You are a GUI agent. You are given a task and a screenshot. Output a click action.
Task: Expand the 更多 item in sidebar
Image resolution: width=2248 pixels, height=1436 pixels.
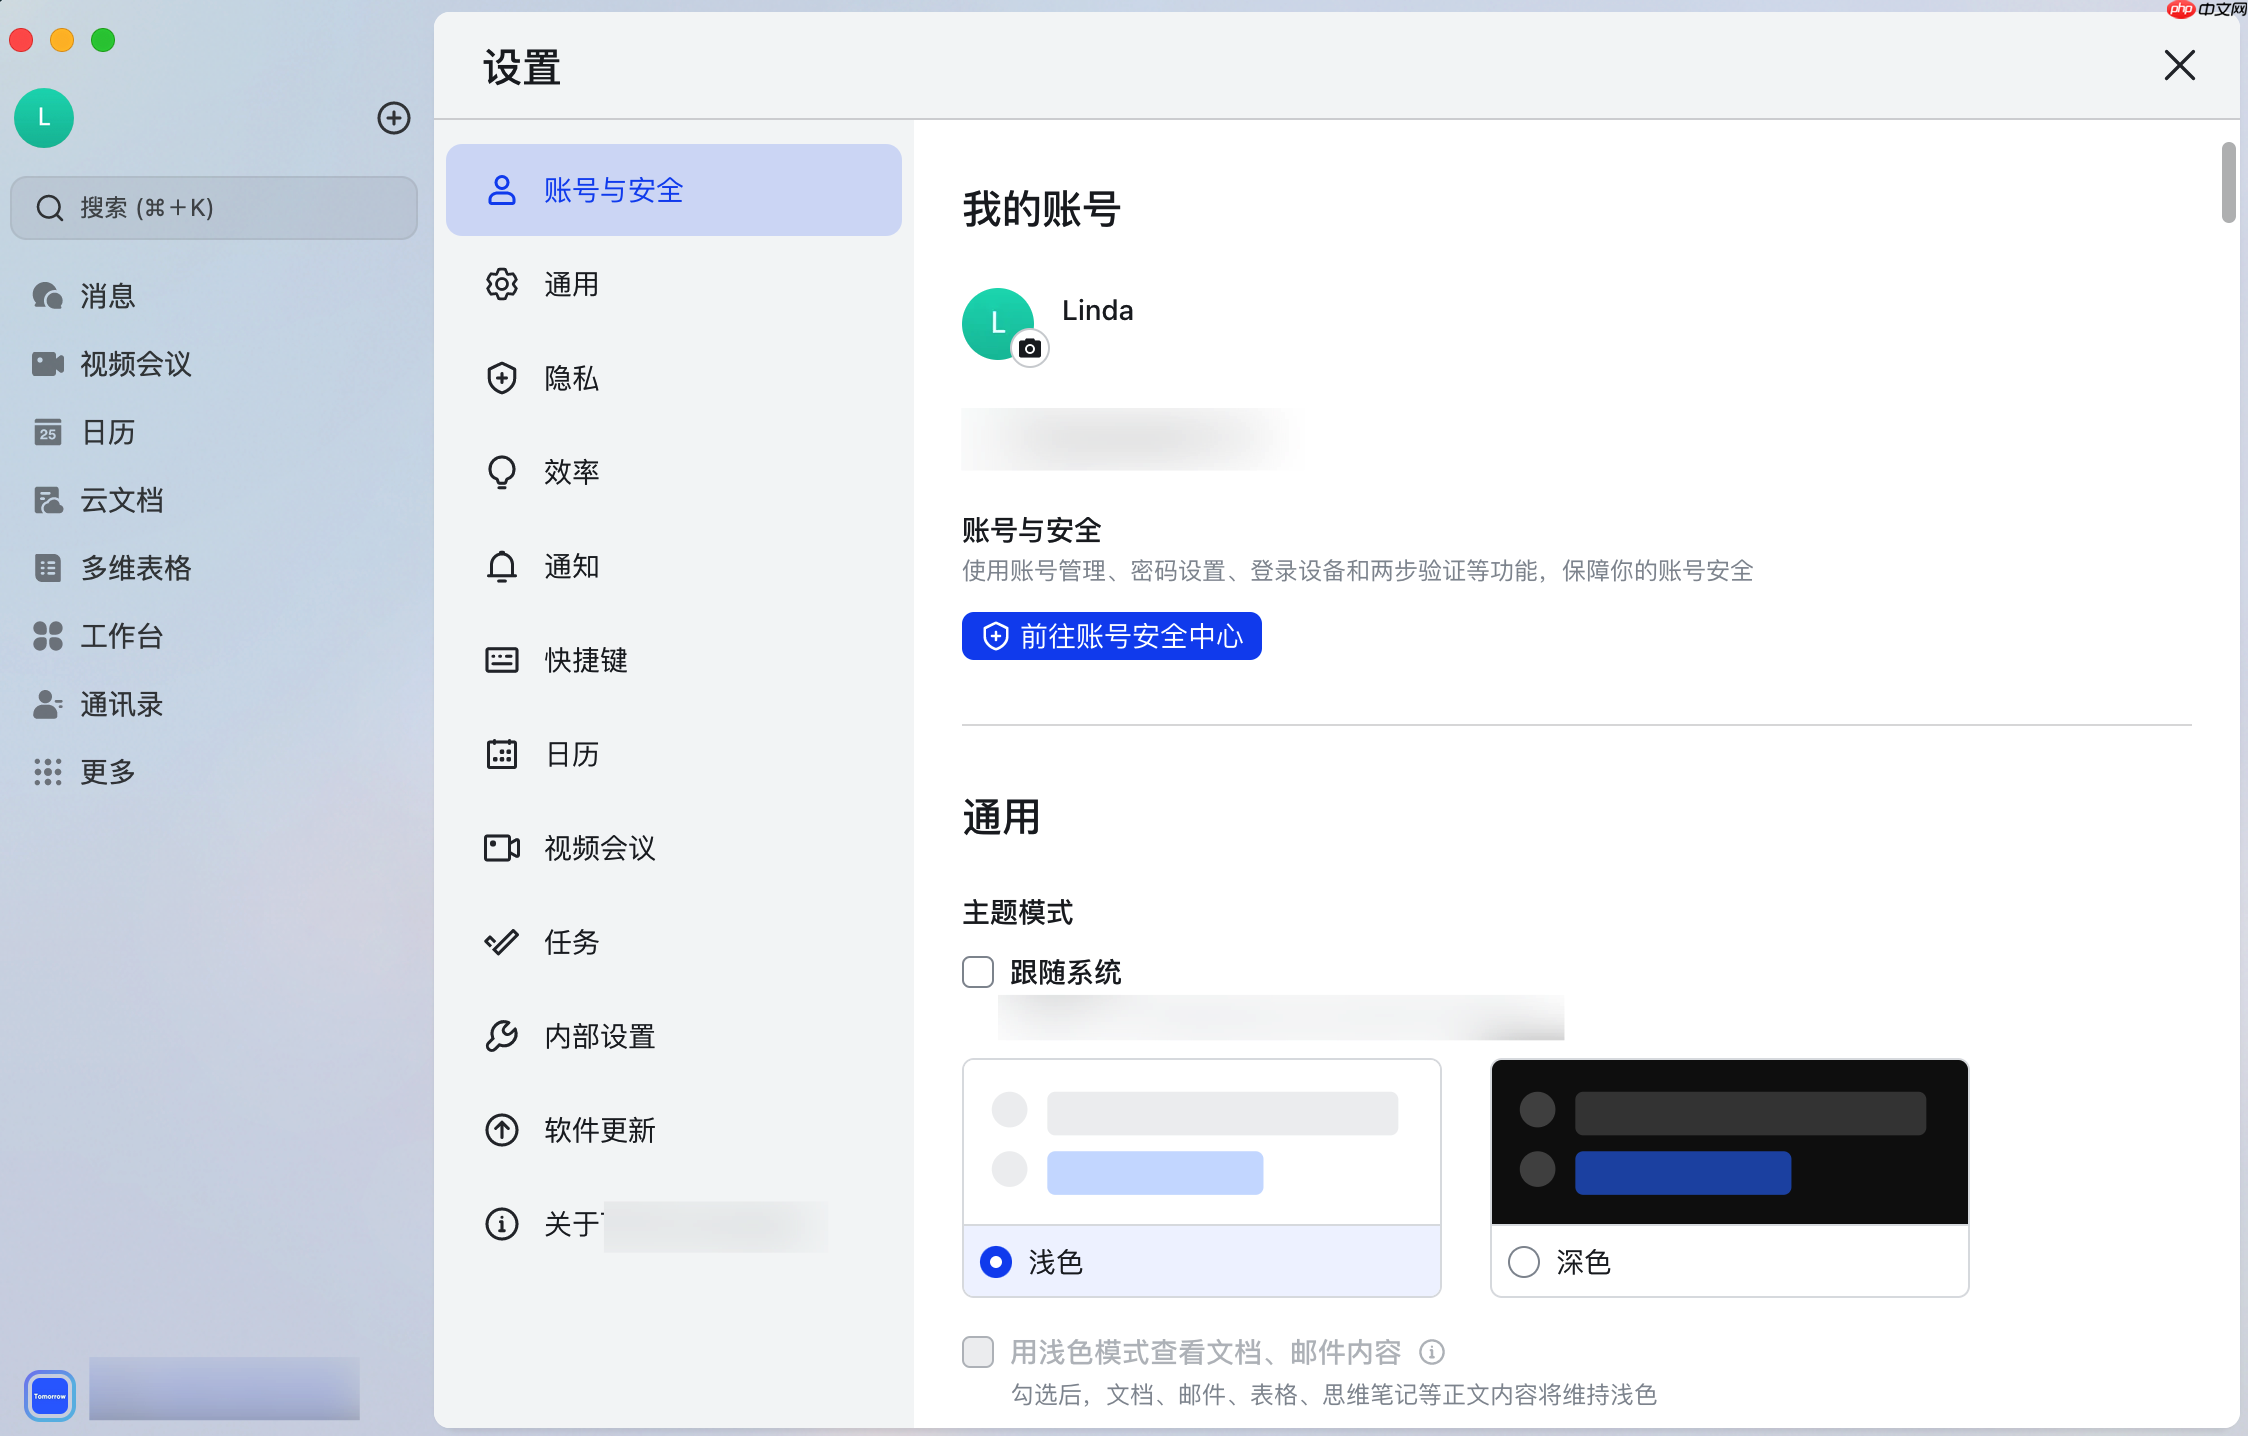107,772
